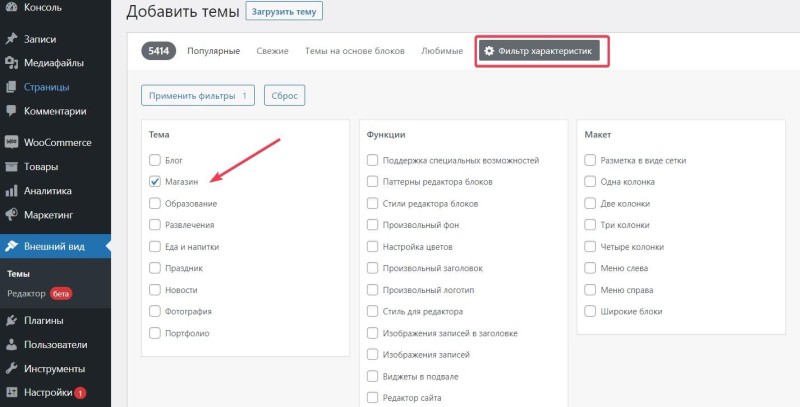Click the Инструменты wrench icon
The height and width of the screenshot is (407, 800).
click(x=11, y=369)
